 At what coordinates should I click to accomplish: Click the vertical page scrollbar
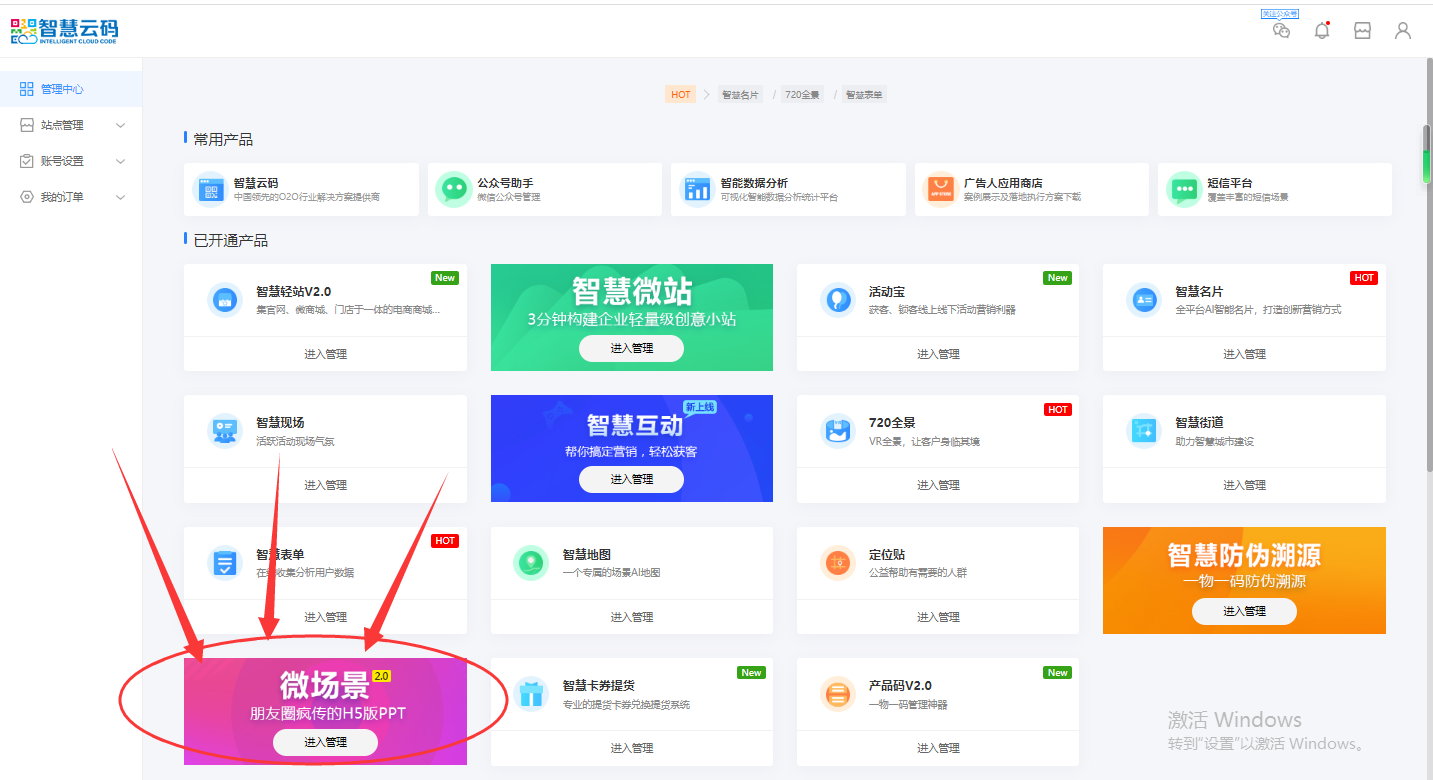(x=1427, y=155)
